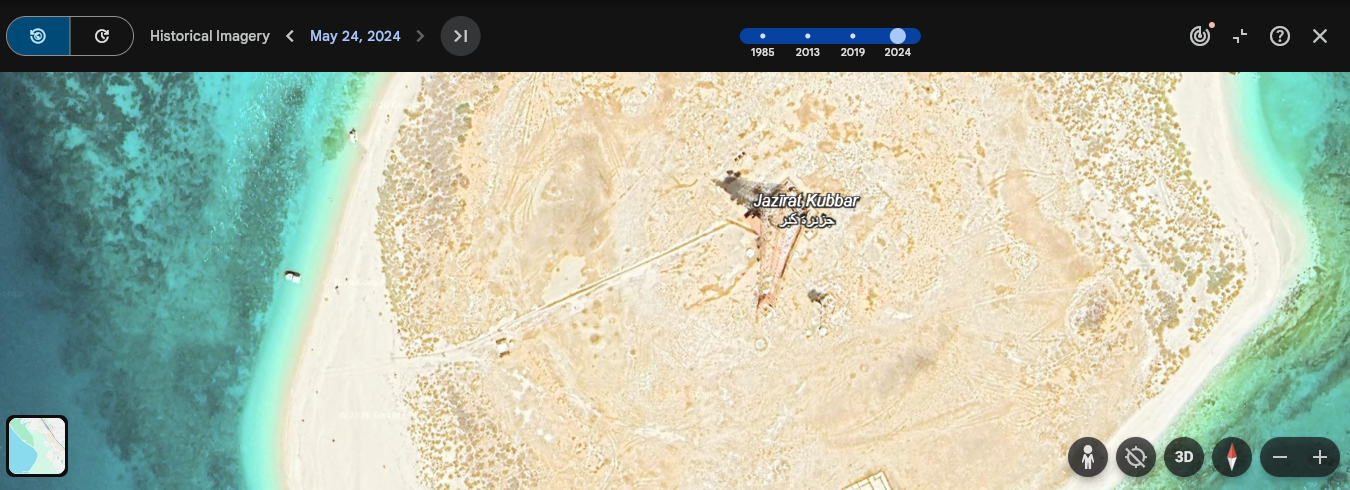Reset the compass to north

point(1232,457)
